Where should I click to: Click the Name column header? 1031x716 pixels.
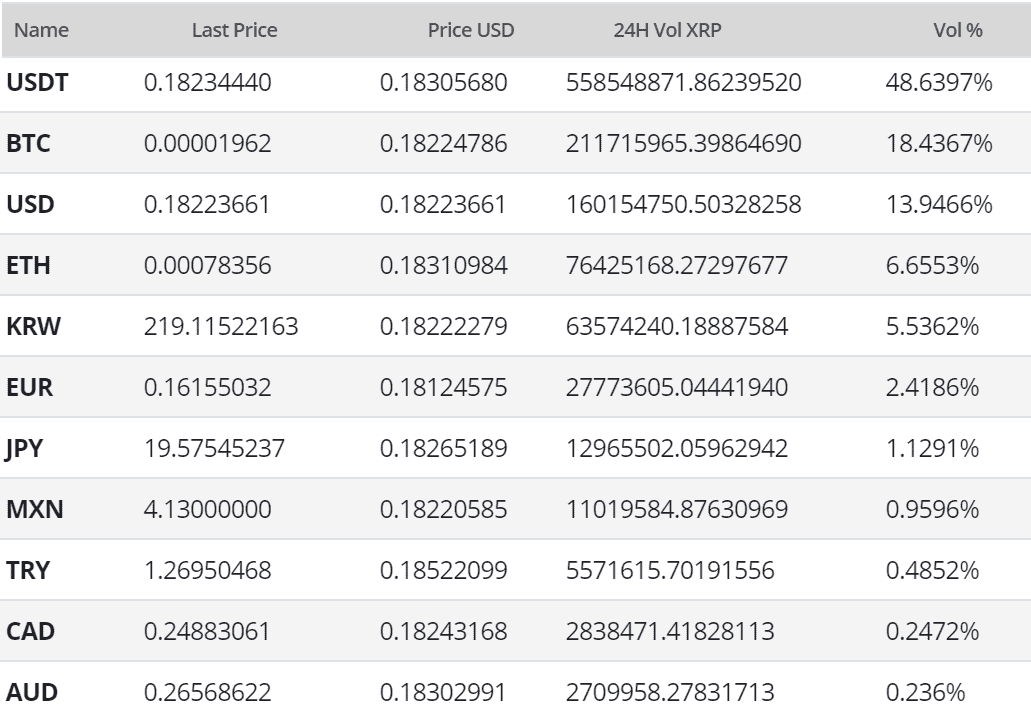[42, 30]
